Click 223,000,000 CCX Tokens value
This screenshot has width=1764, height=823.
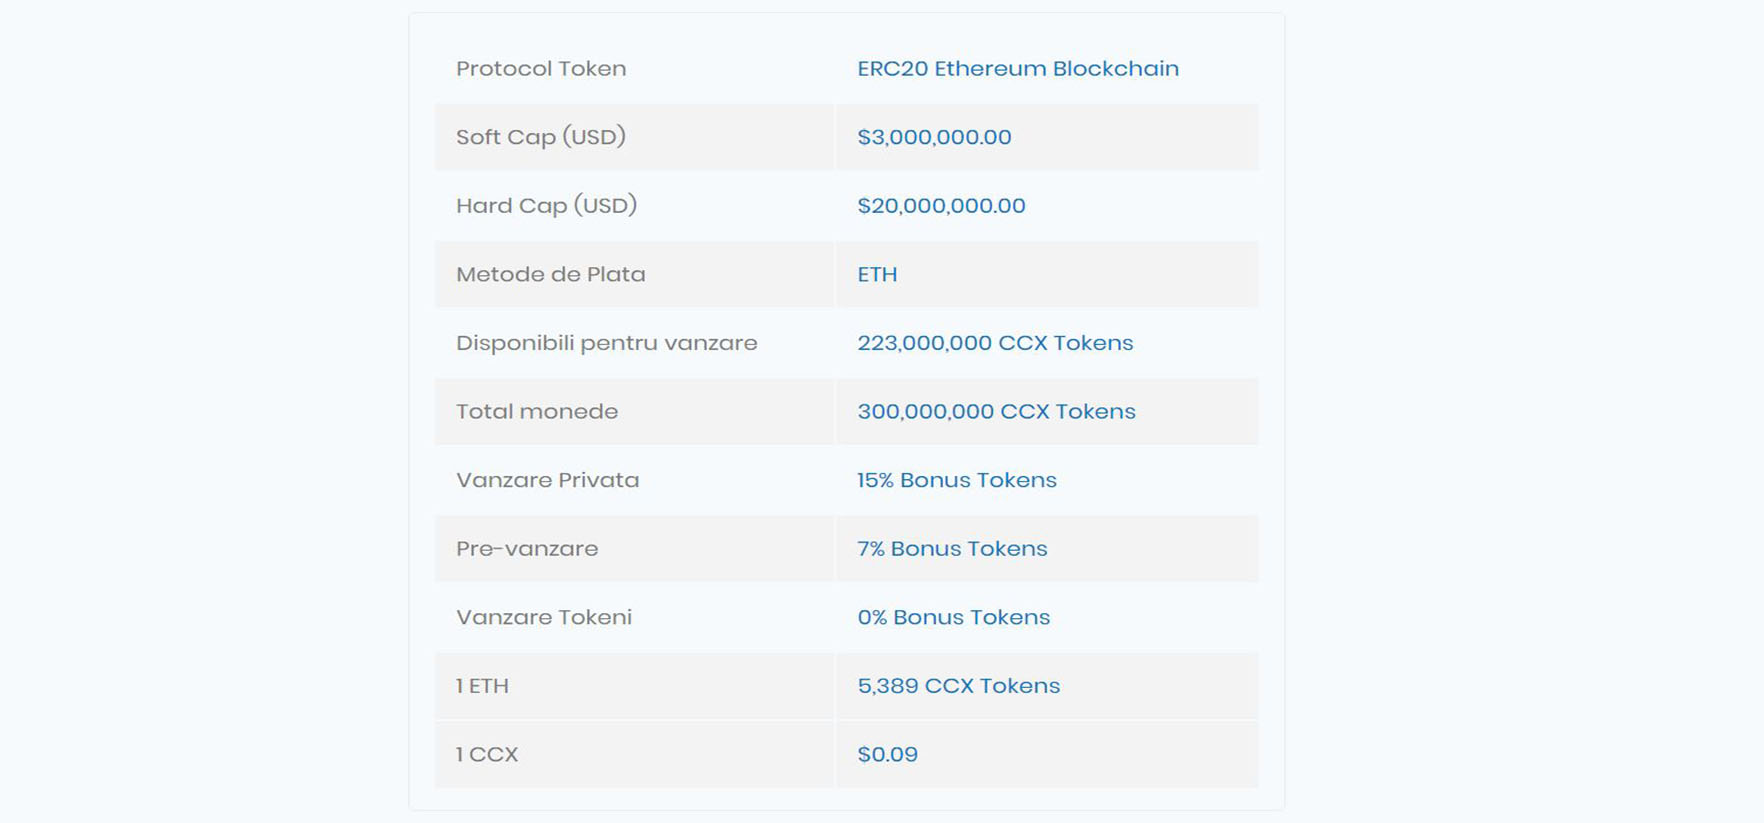tap(995, 343)
